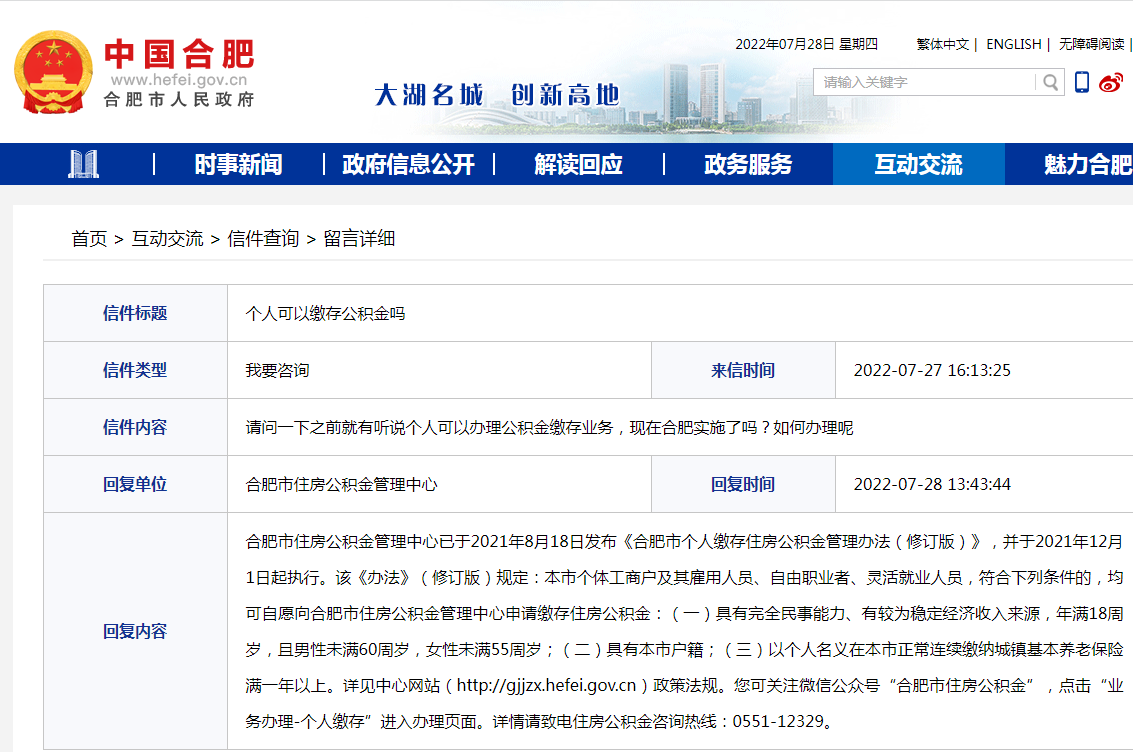Enable 无障碍阅读 accessibility mode
The width and height of the screenshot is (1133, 752).
(x=1091, y=44)
